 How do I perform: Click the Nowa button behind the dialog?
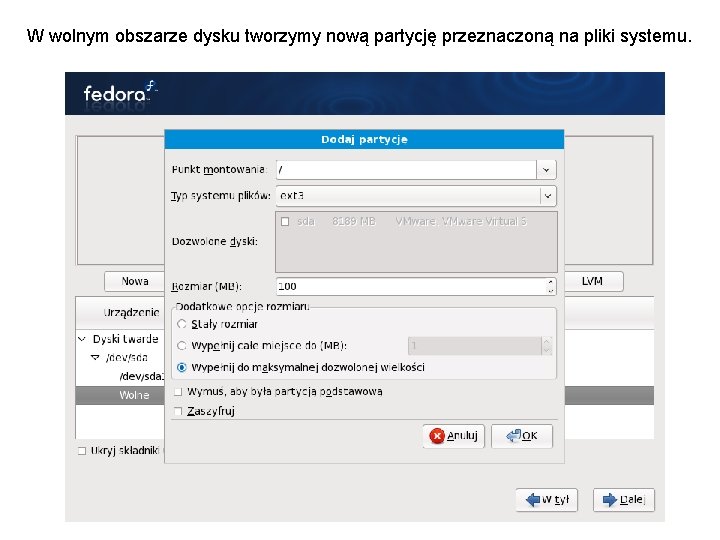135,281
